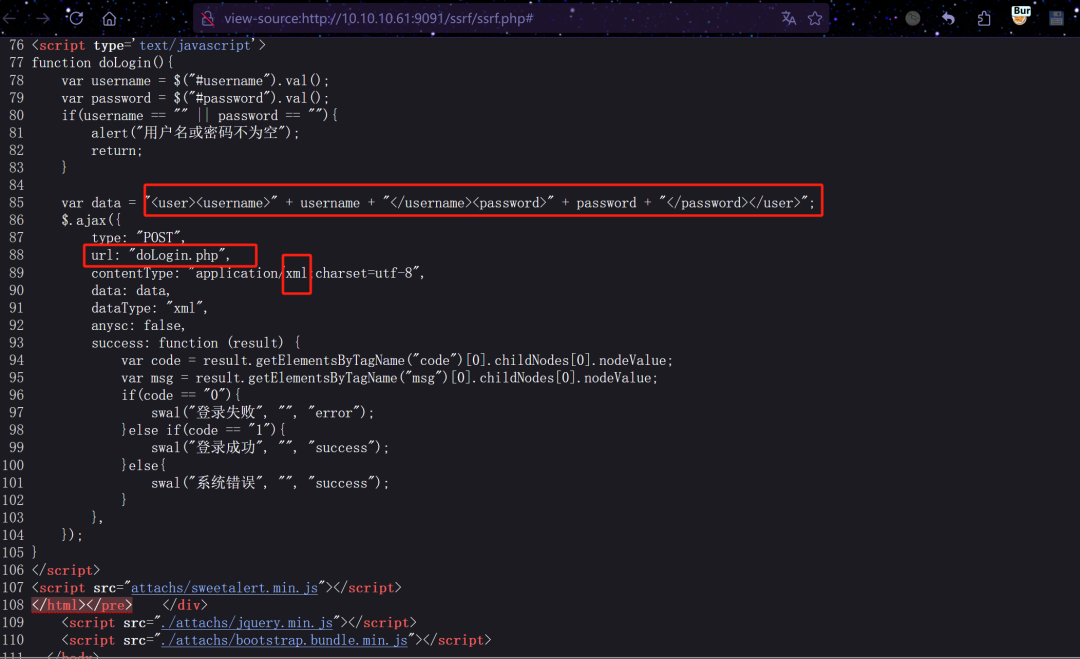Click the 'anysc: false,' text

138,325
